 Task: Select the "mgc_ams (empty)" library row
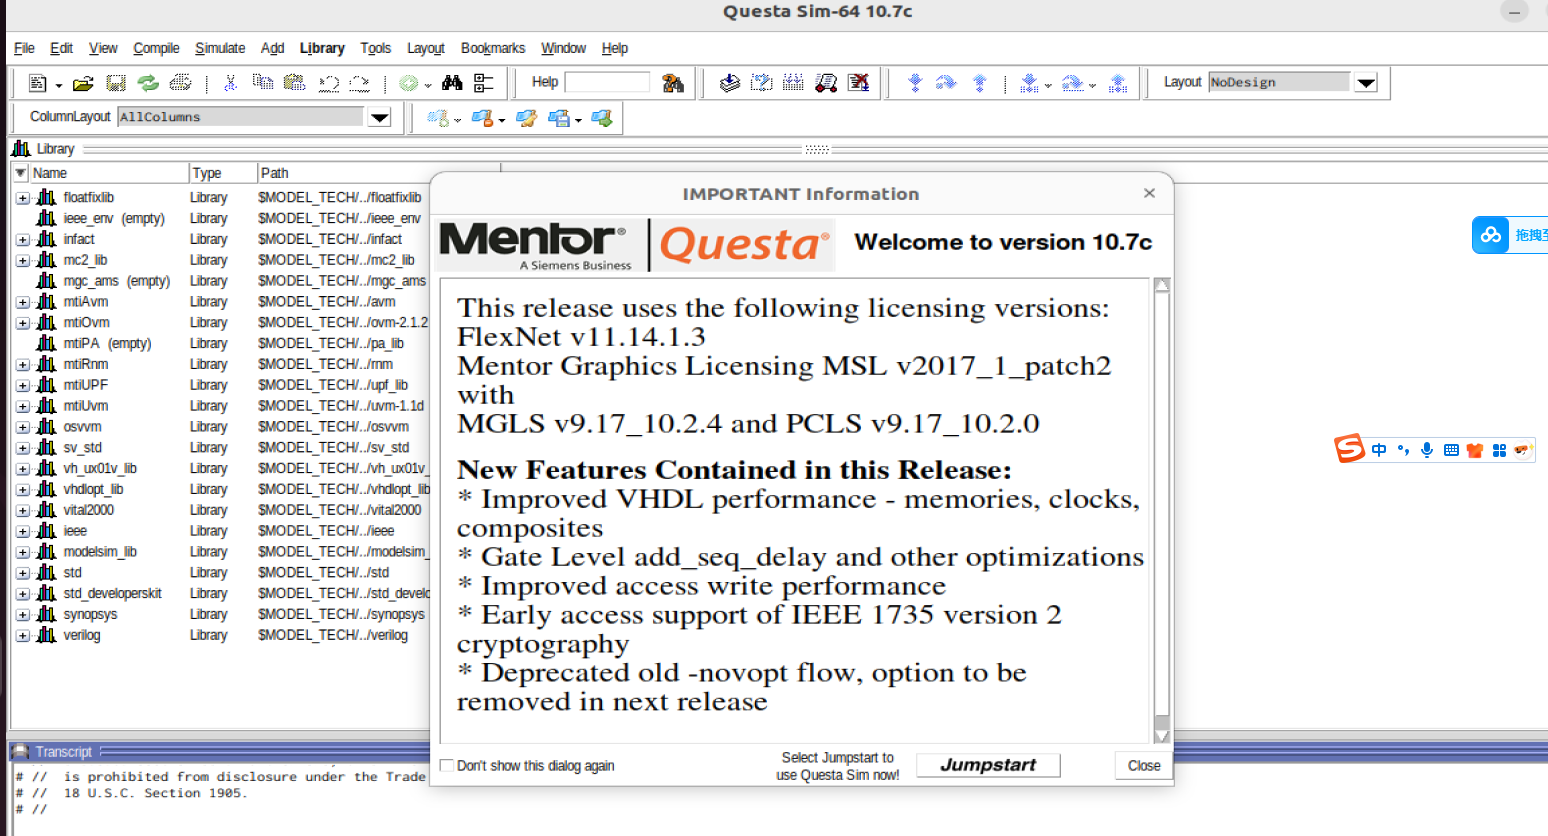point(220,281)
